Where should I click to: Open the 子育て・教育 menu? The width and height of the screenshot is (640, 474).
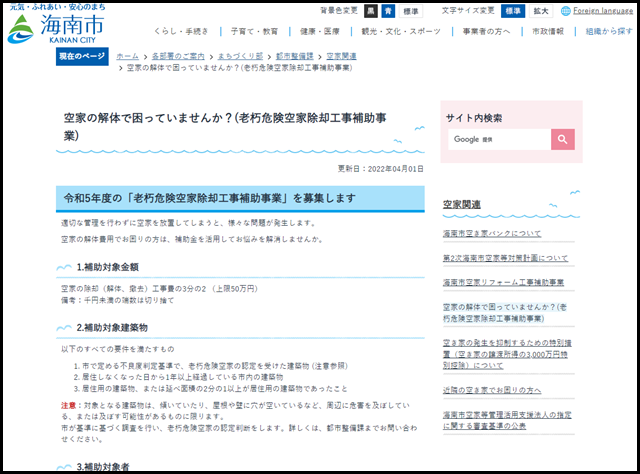tap(227, 32)
